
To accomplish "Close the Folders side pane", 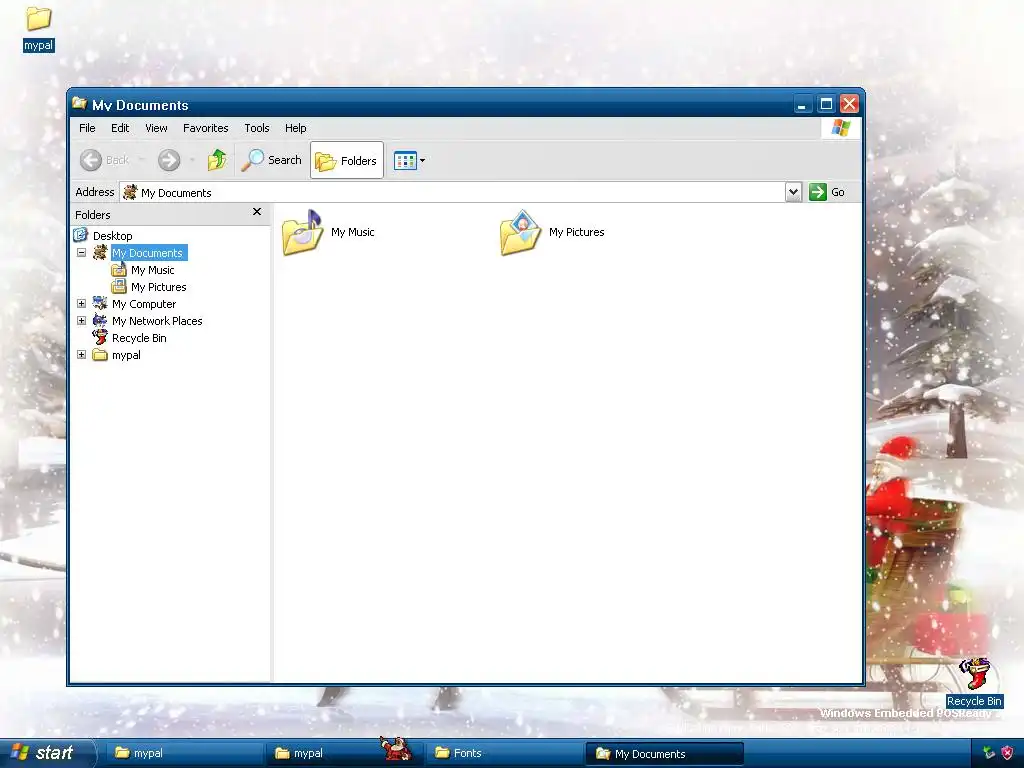I will click(x=257, y=212).
